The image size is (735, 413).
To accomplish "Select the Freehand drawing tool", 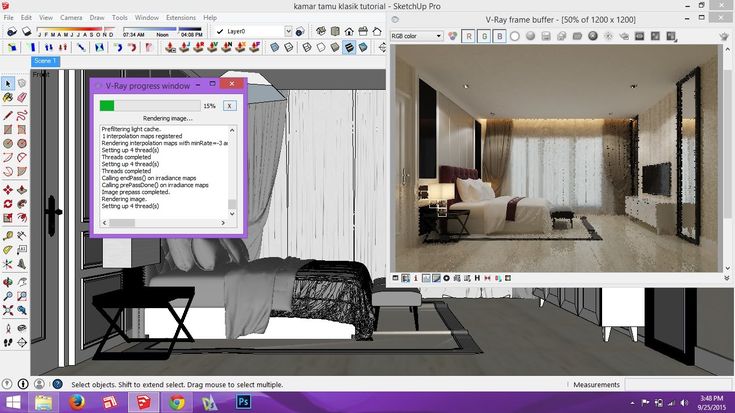I will (22, 115).
